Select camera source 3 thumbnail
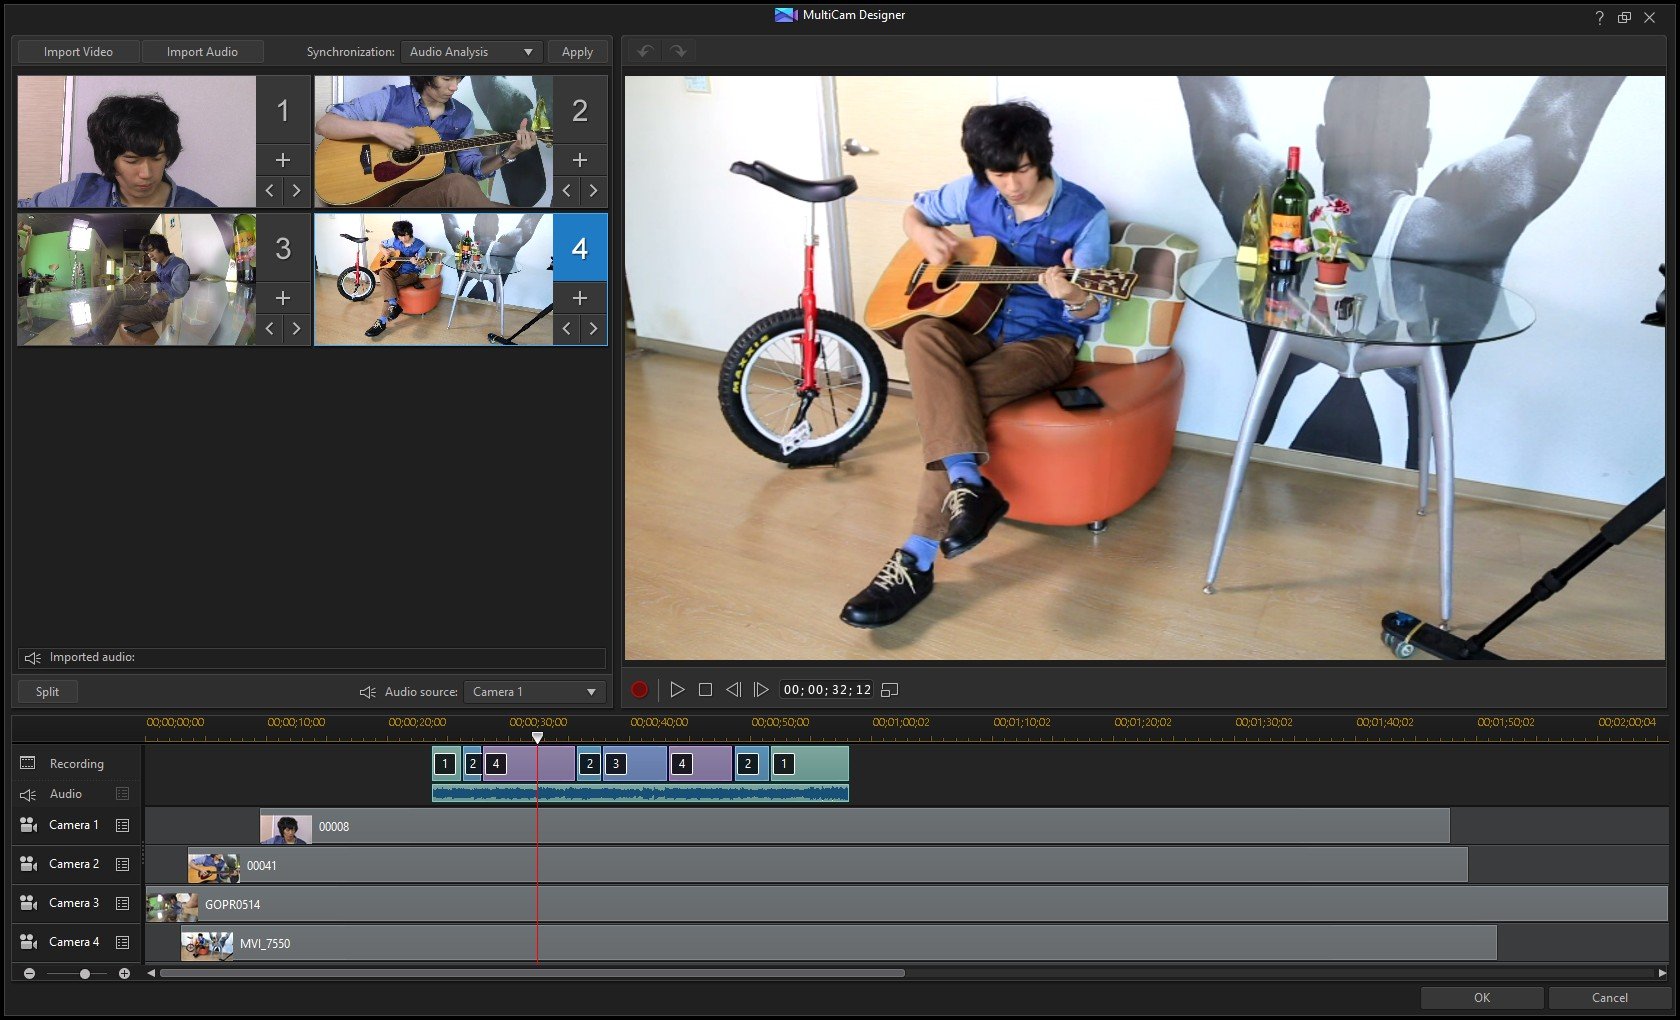The image size is (1680, 1020). (137, 278)
